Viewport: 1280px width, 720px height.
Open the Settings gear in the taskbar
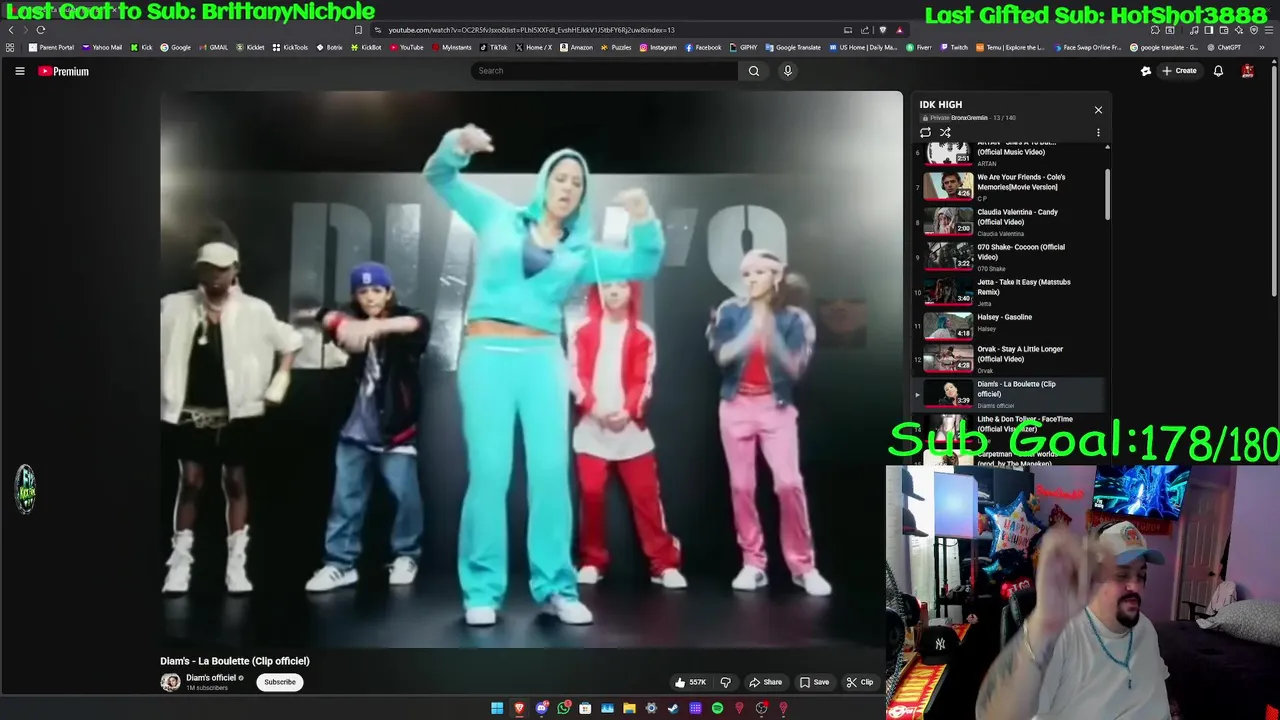click(x=651, y=708)
